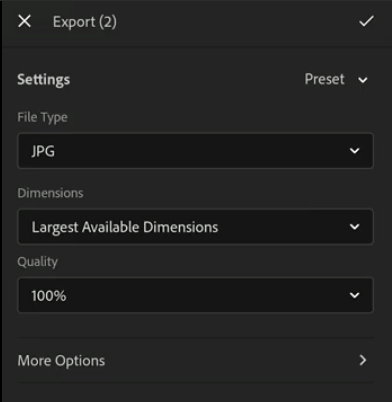Screen dimensions: 392x402
Task: Open the File Type JPG dropdown
Action: click(195, 151)
